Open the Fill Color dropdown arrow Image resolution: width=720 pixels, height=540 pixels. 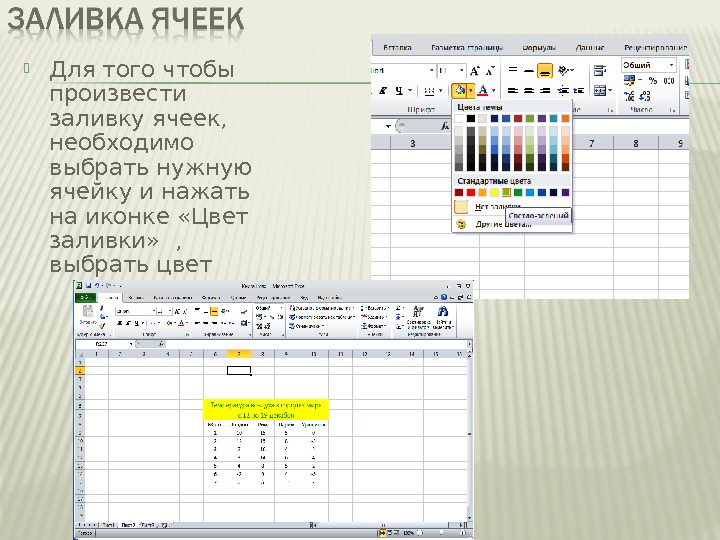[471, 90]
